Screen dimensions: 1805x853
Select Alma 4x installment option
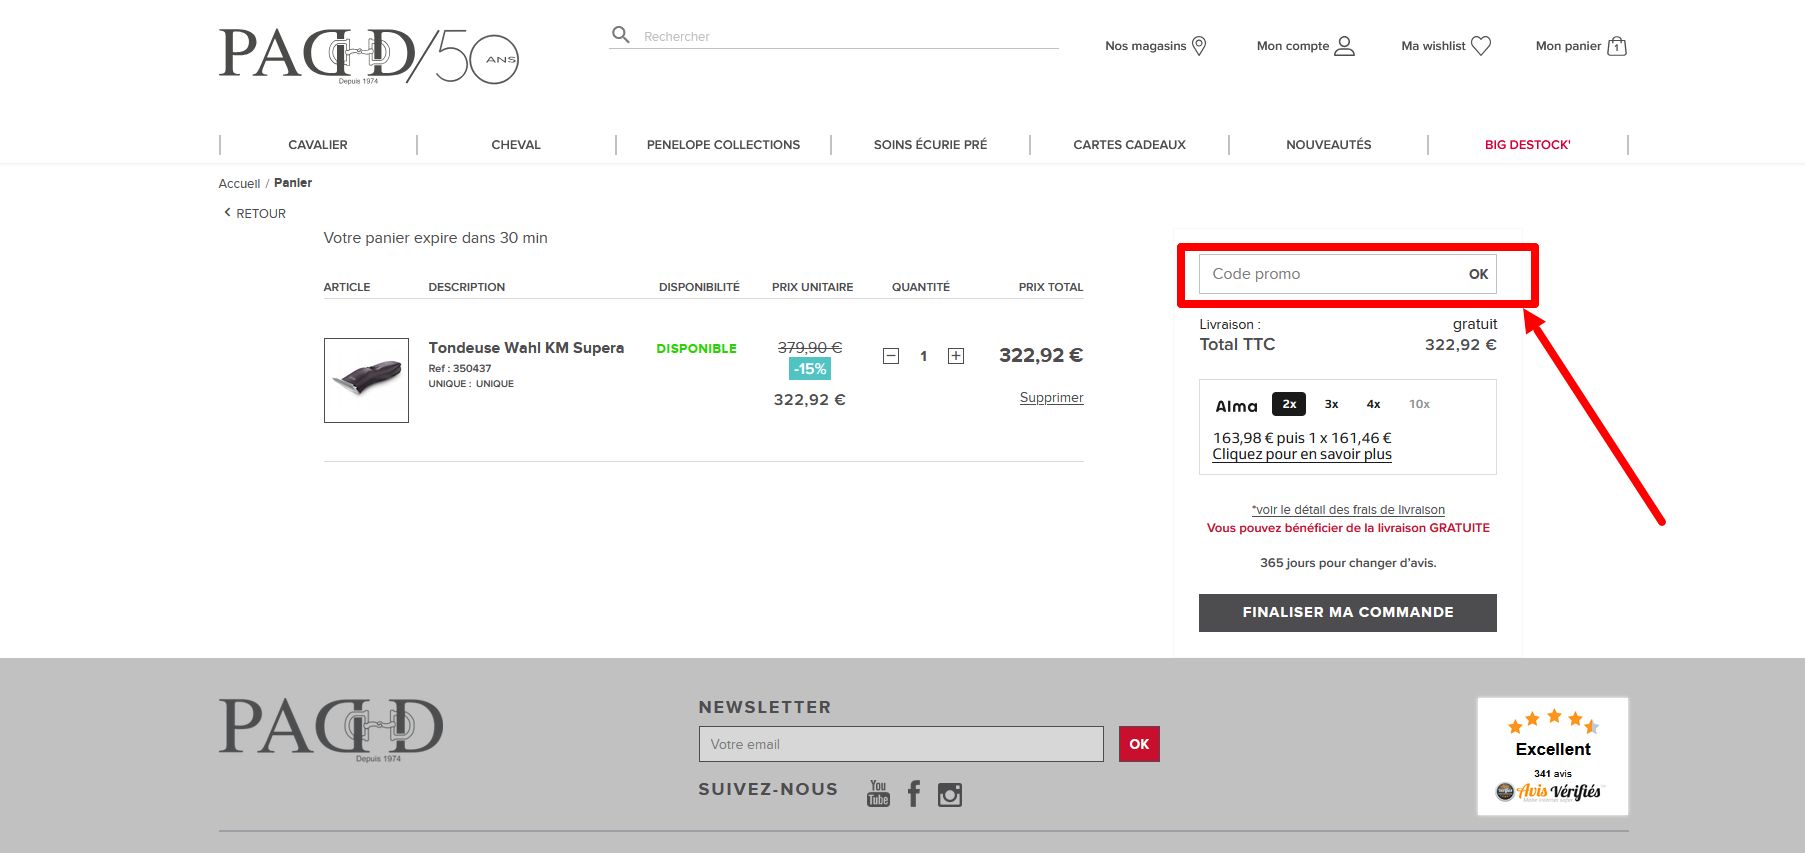point(1373,404)
